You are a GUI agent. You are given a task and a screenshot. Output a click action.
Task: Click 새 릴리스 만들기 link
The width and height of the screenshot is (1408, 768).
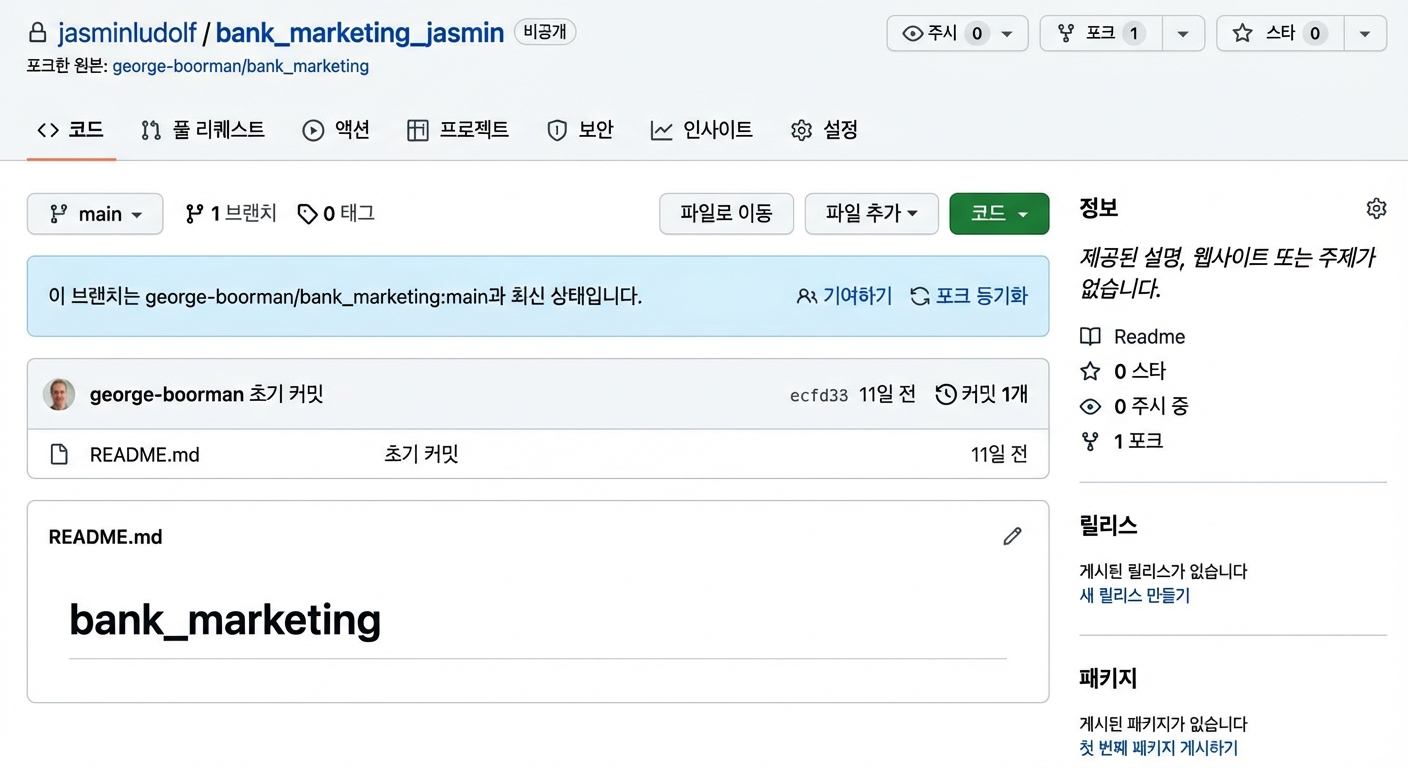coord(1135,595)
